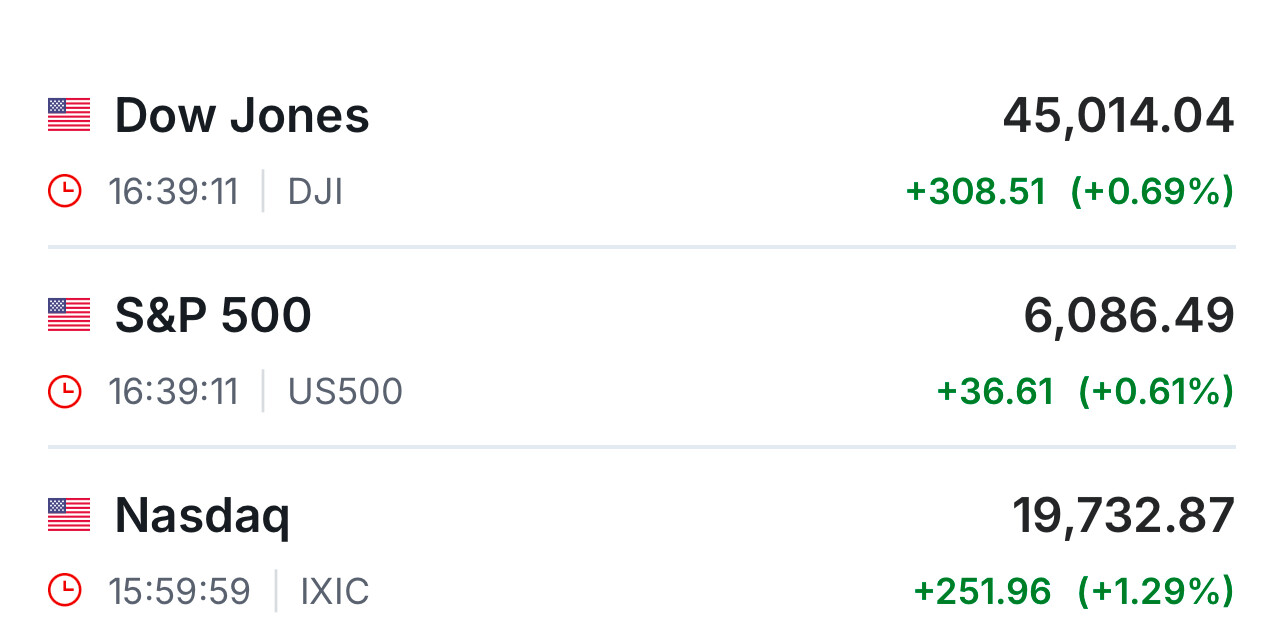The width and height of the screenshot is (1284, 639).
Task: Click the +0.61% percentage change
Action: pyautogui.click(x=1155, y=391)
